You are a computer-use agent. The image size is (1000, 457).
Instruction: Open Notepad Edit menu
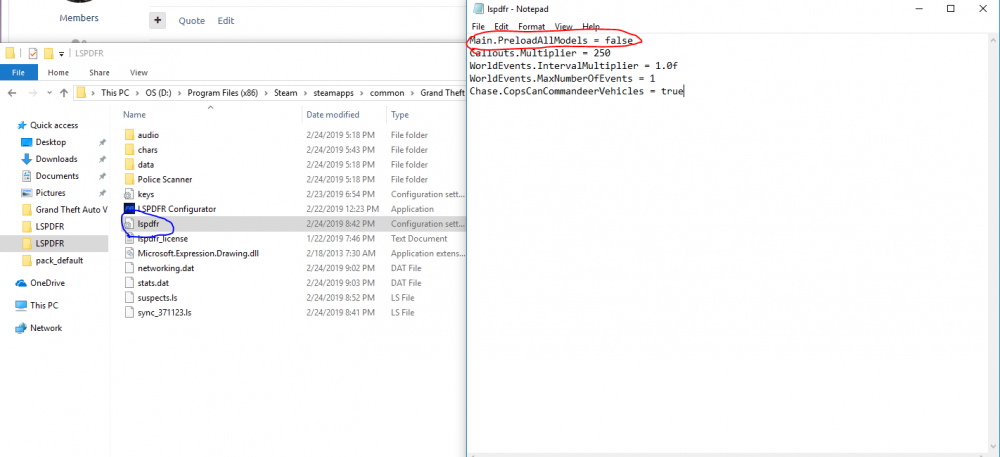pyautogui.click(x=501, y=27)
